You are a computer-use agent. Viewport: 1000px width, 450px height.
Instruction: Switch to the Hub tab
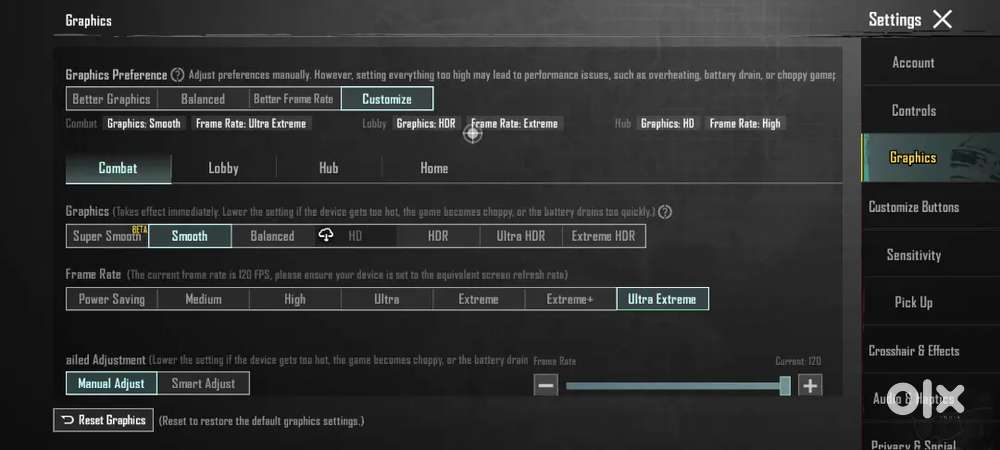[x=328, y=168]
